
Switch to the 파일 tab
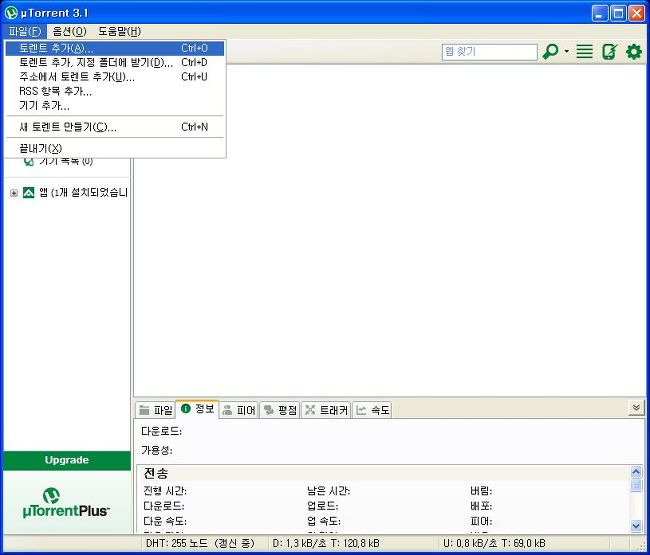156,410
